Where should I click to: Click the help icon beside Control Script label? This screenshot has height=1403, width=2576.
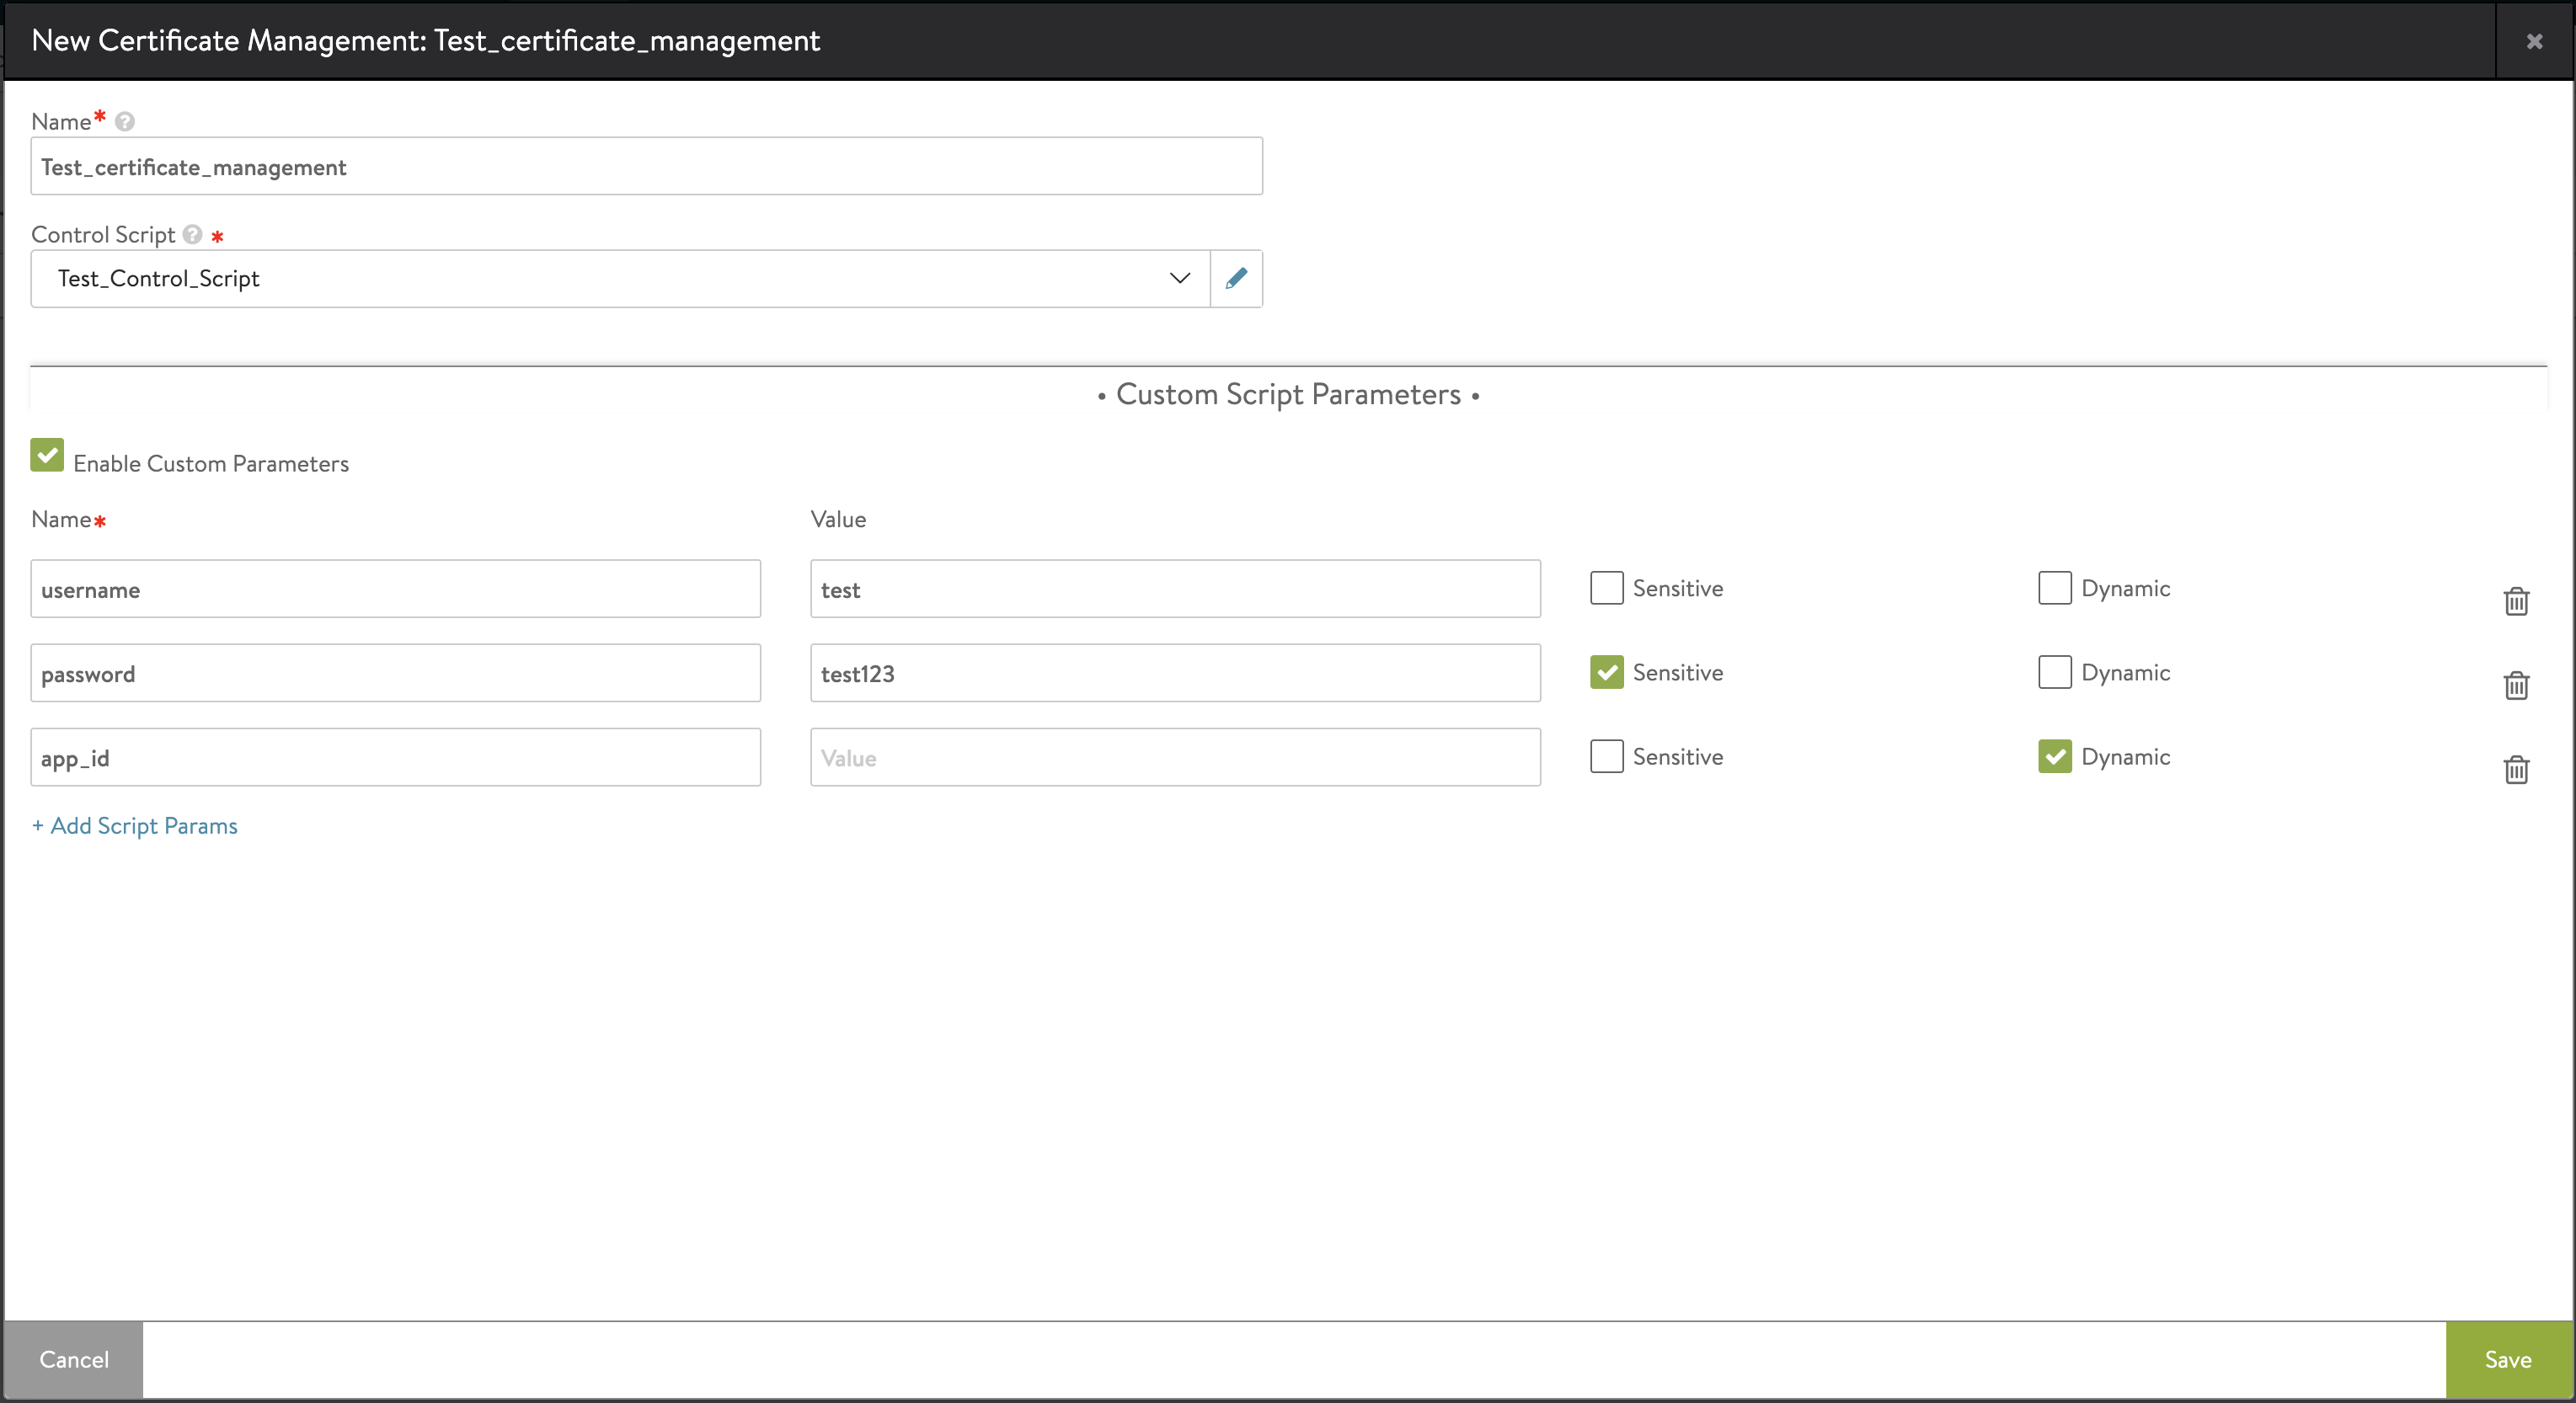pos(193,235)
